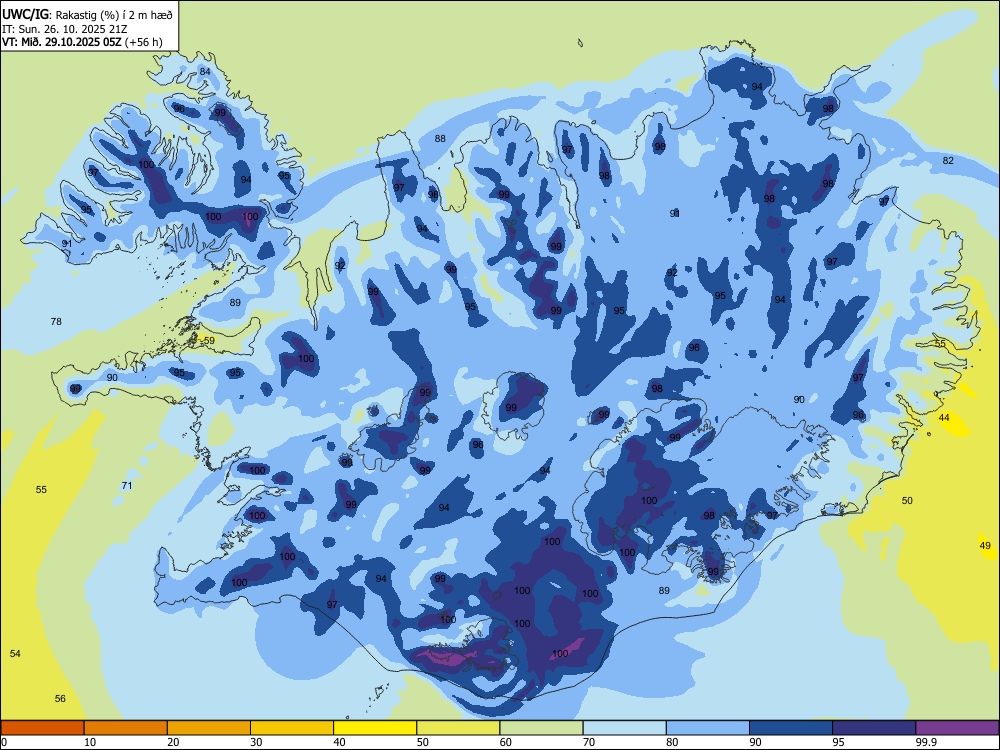Click the legend tick label '40'
This screenshot has width=1000, height=750.
coord(339,742)
